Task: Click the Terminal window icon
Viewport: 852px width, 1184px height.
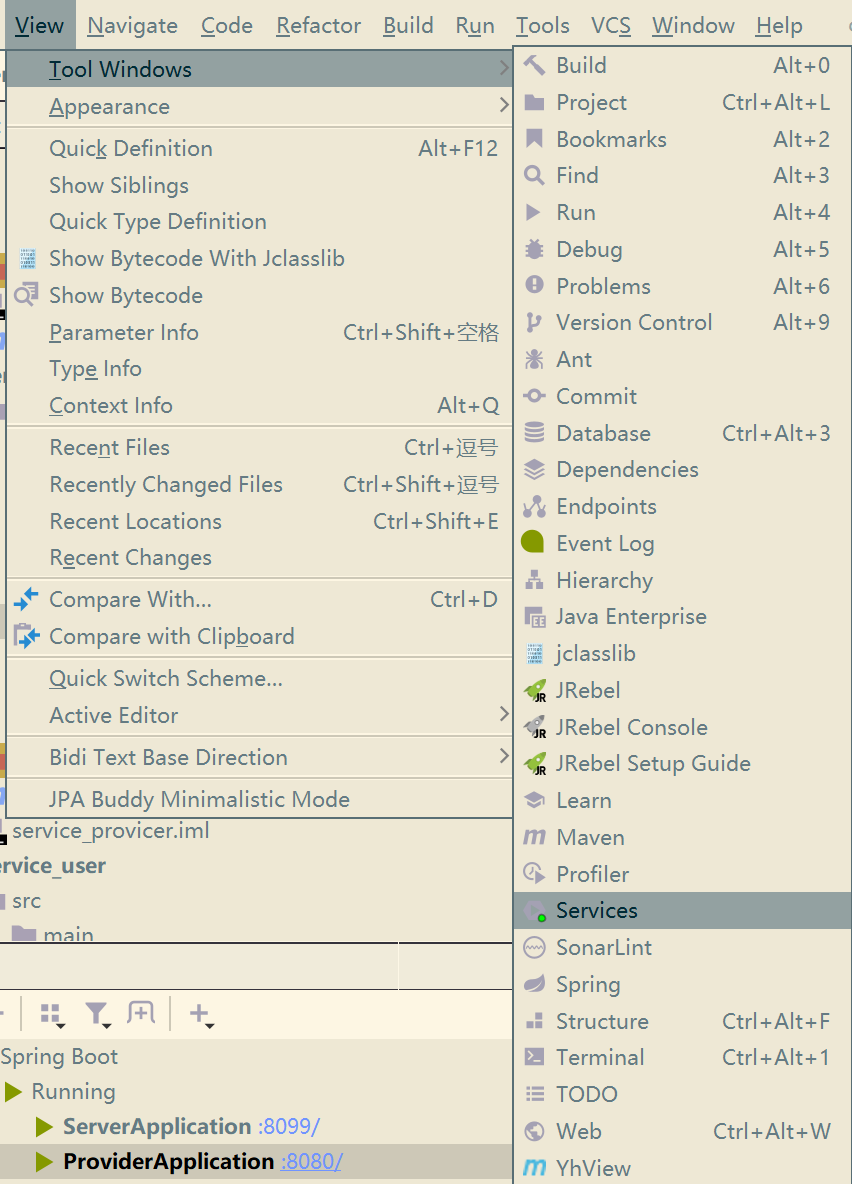Action: pyautogui.click(x=534, y=1056)
